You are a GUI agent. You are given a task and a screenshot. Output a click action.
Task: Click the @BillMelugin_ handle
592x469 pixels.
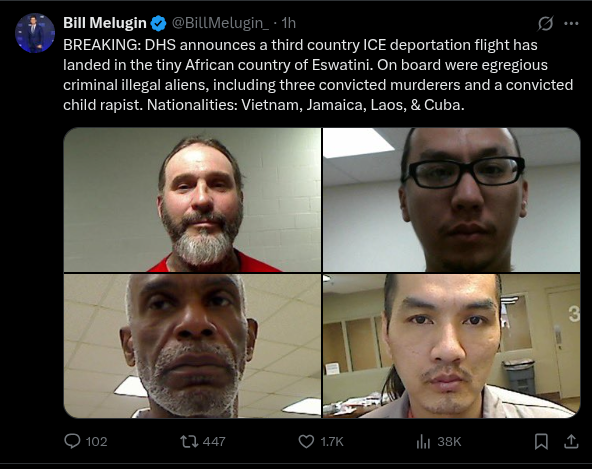(x=220, y=23)
